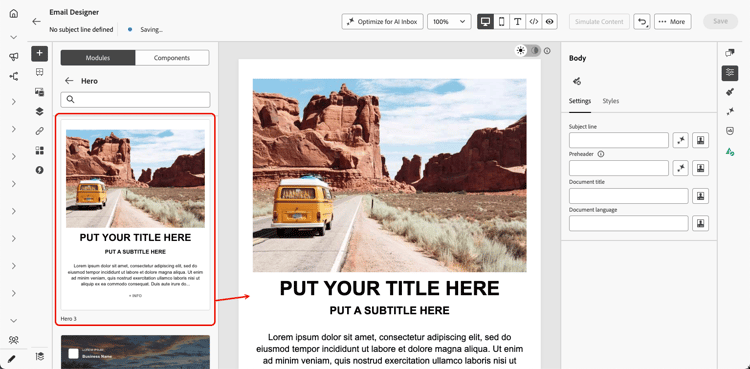Click the Simulate Content button
Viewport: 750px width, 369px height.
(599, 22)
